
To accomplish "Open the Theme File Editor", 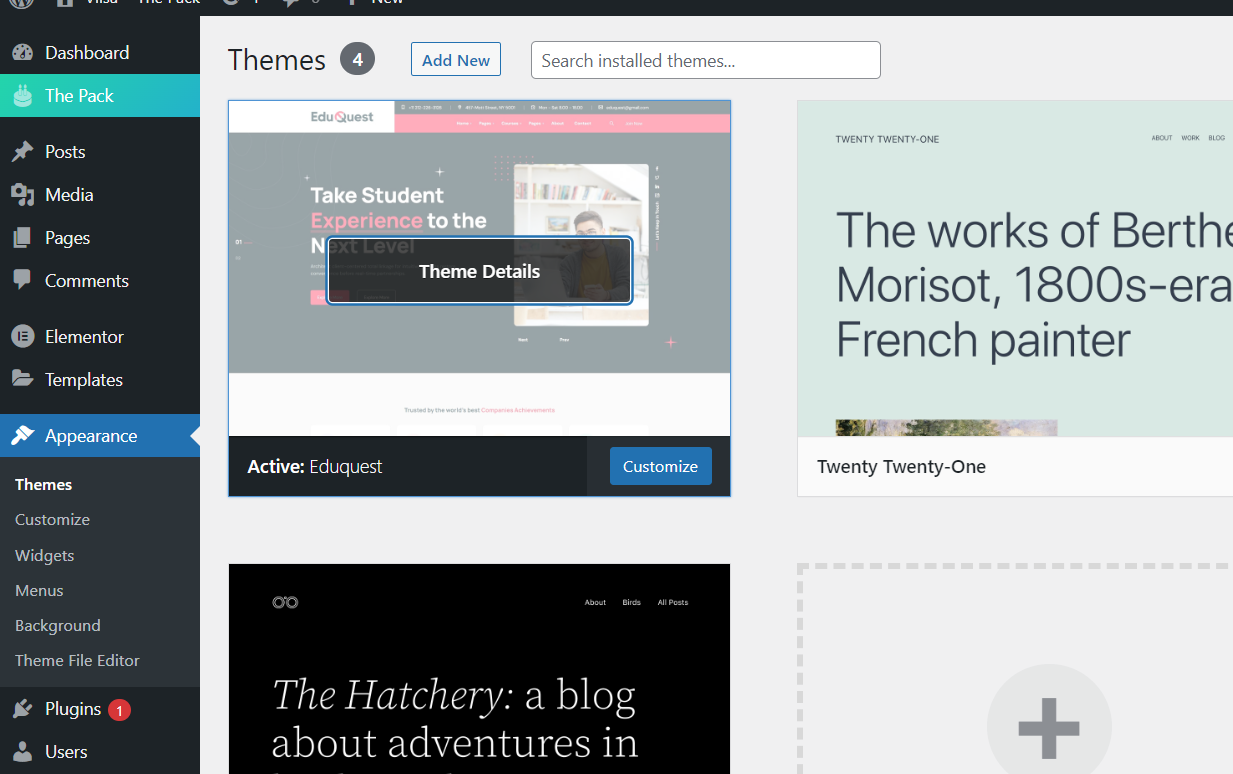I will (x=77, y=660).
